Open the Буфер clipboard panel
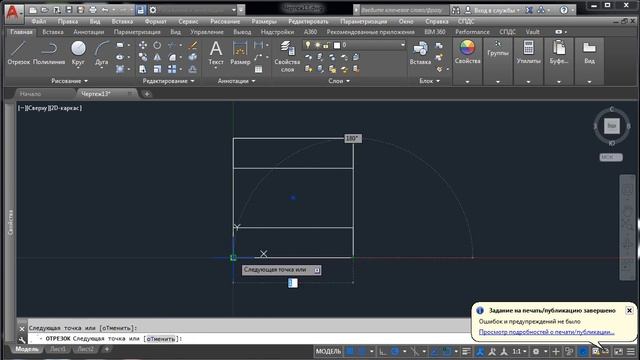The width and height of the screenshot is (640, 360). point(559,52)
